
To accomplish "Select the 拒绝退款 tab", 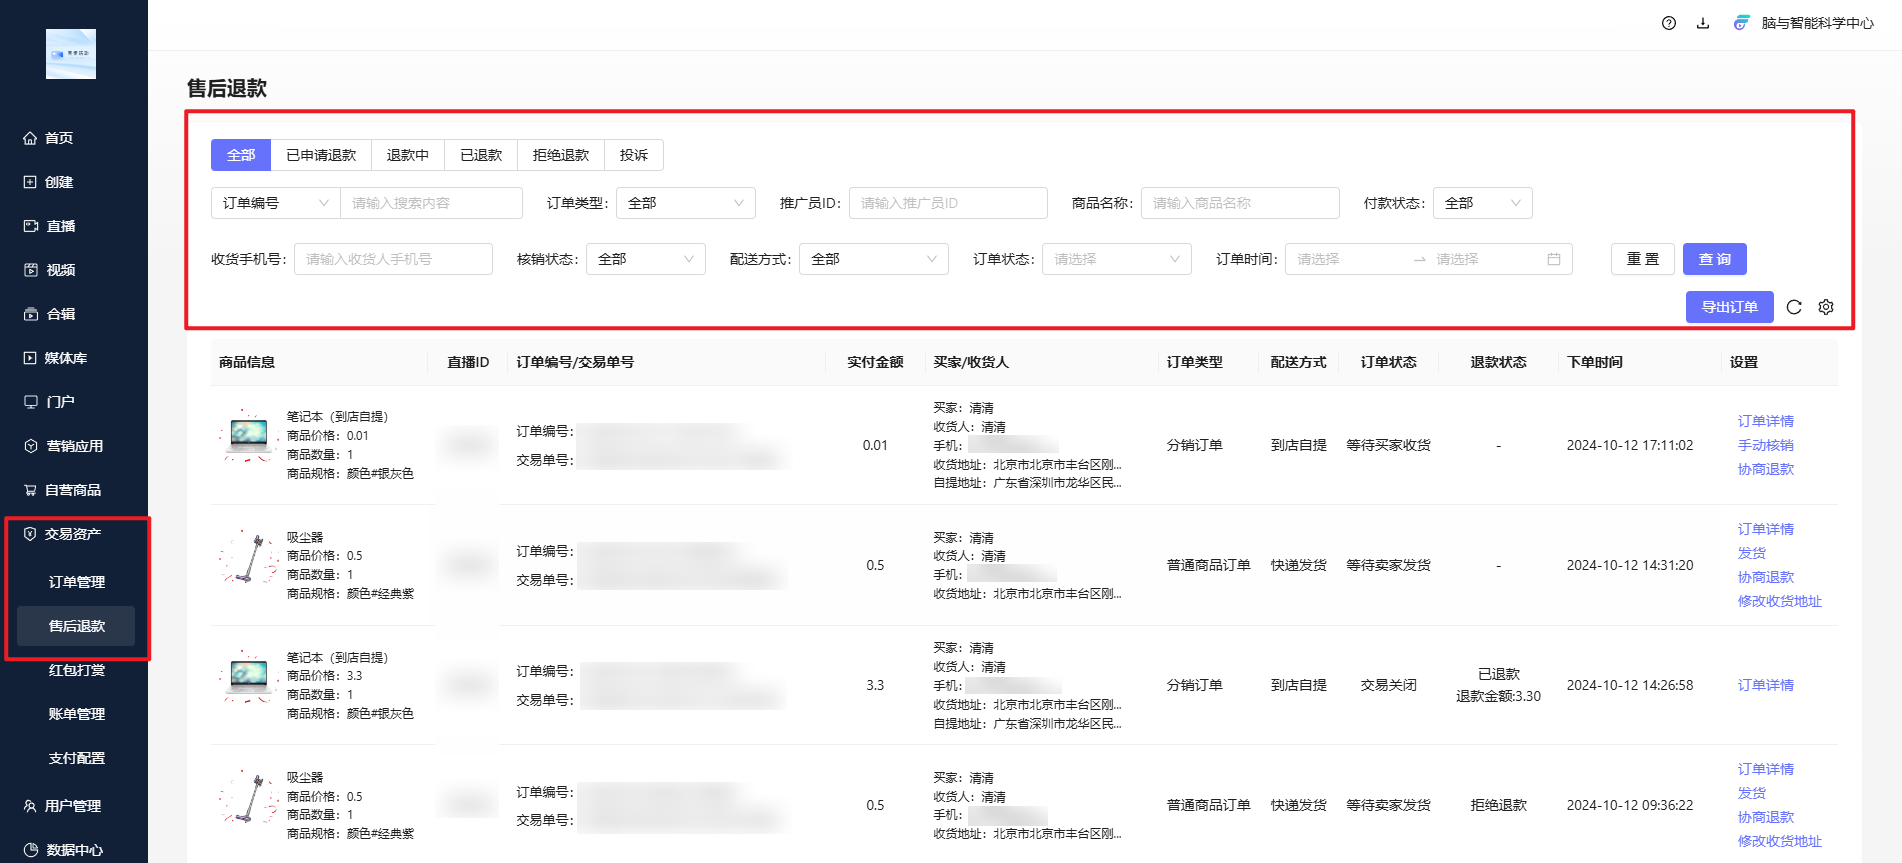I will pos(561,155).
